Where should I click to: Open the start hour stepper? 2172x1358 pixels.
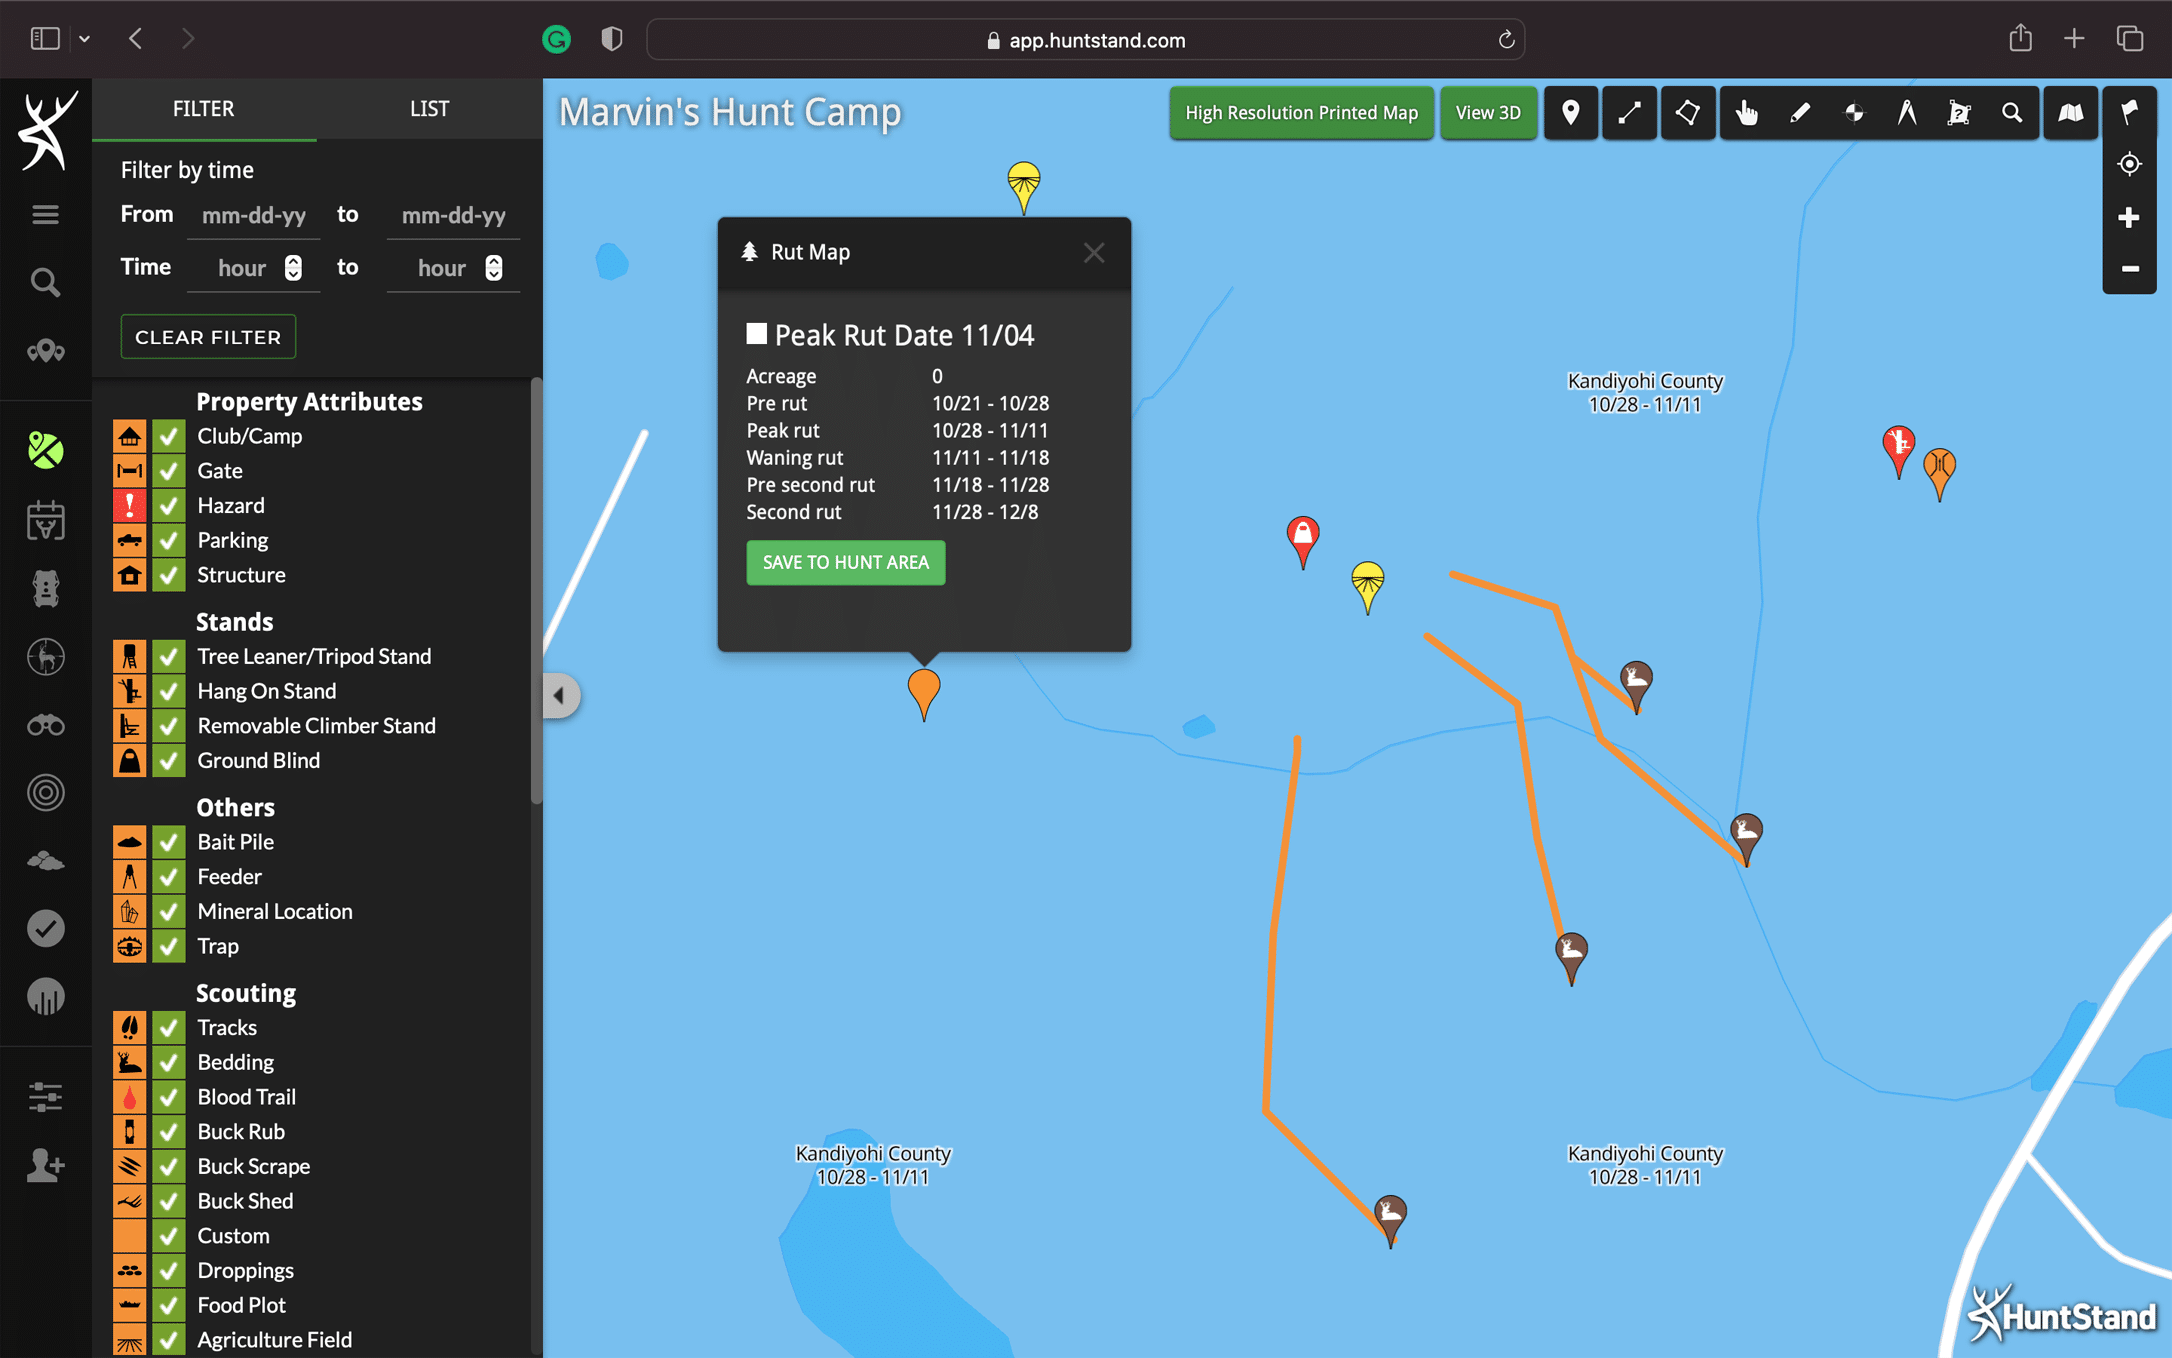click(293, 268)
